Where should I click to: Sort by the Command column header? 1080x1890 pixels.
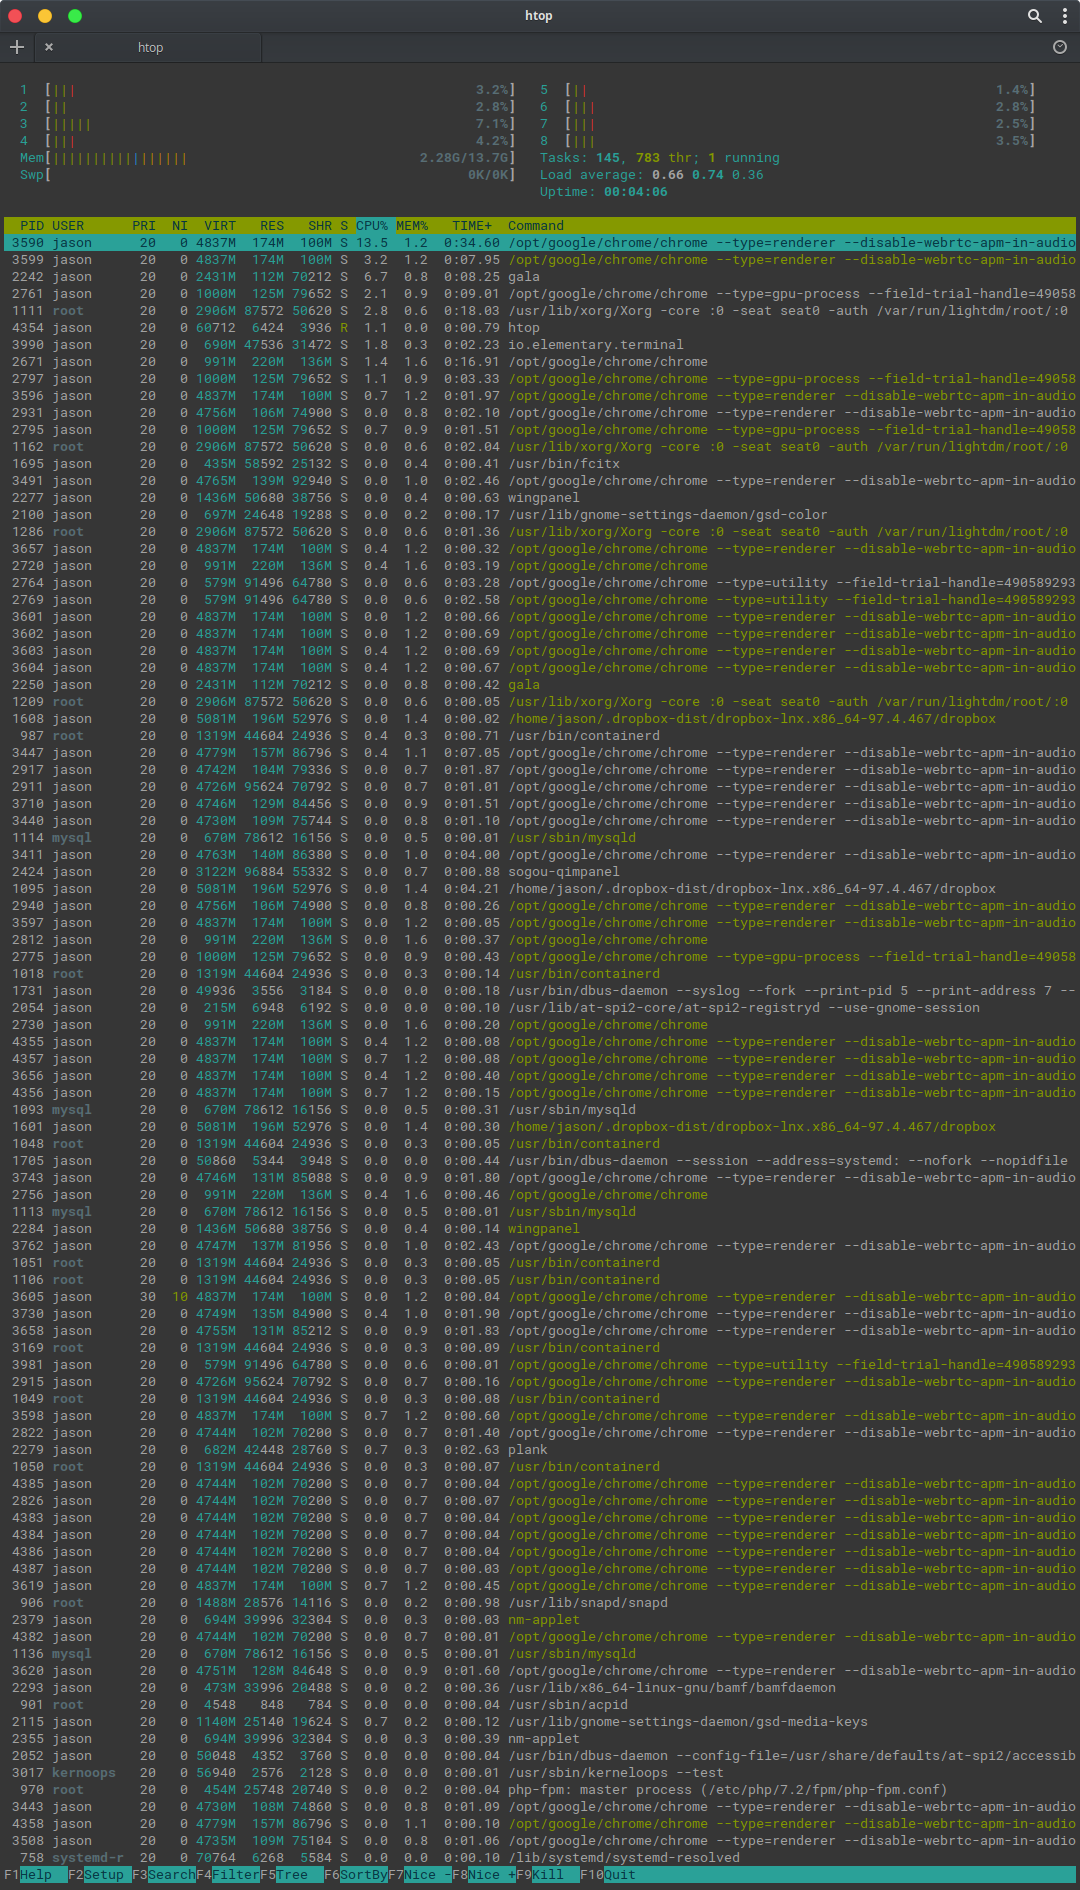point(536,226)
